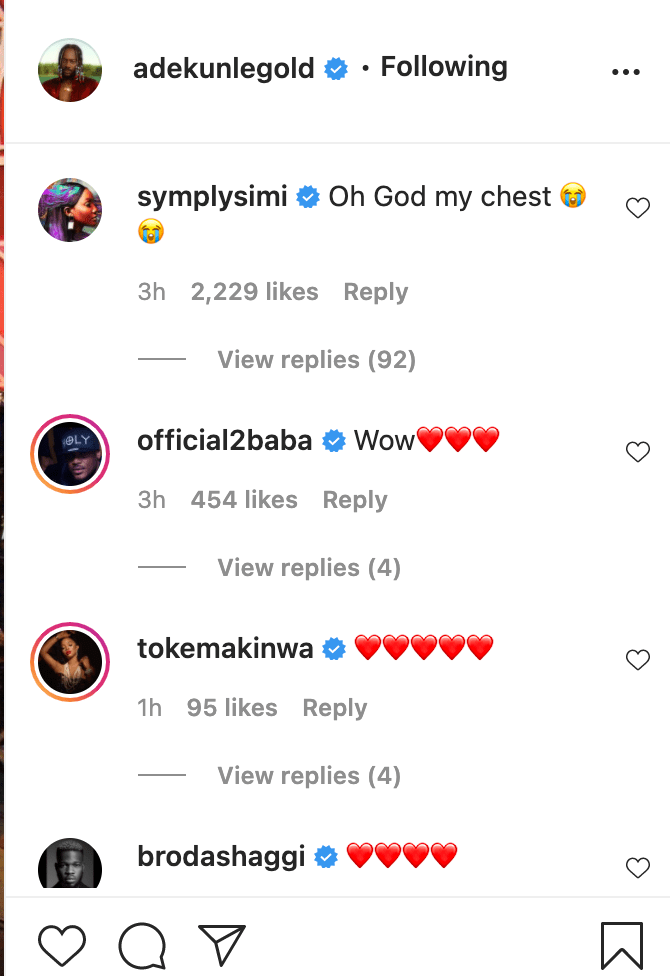Like tokemakinwa's comment

(637, 660)
